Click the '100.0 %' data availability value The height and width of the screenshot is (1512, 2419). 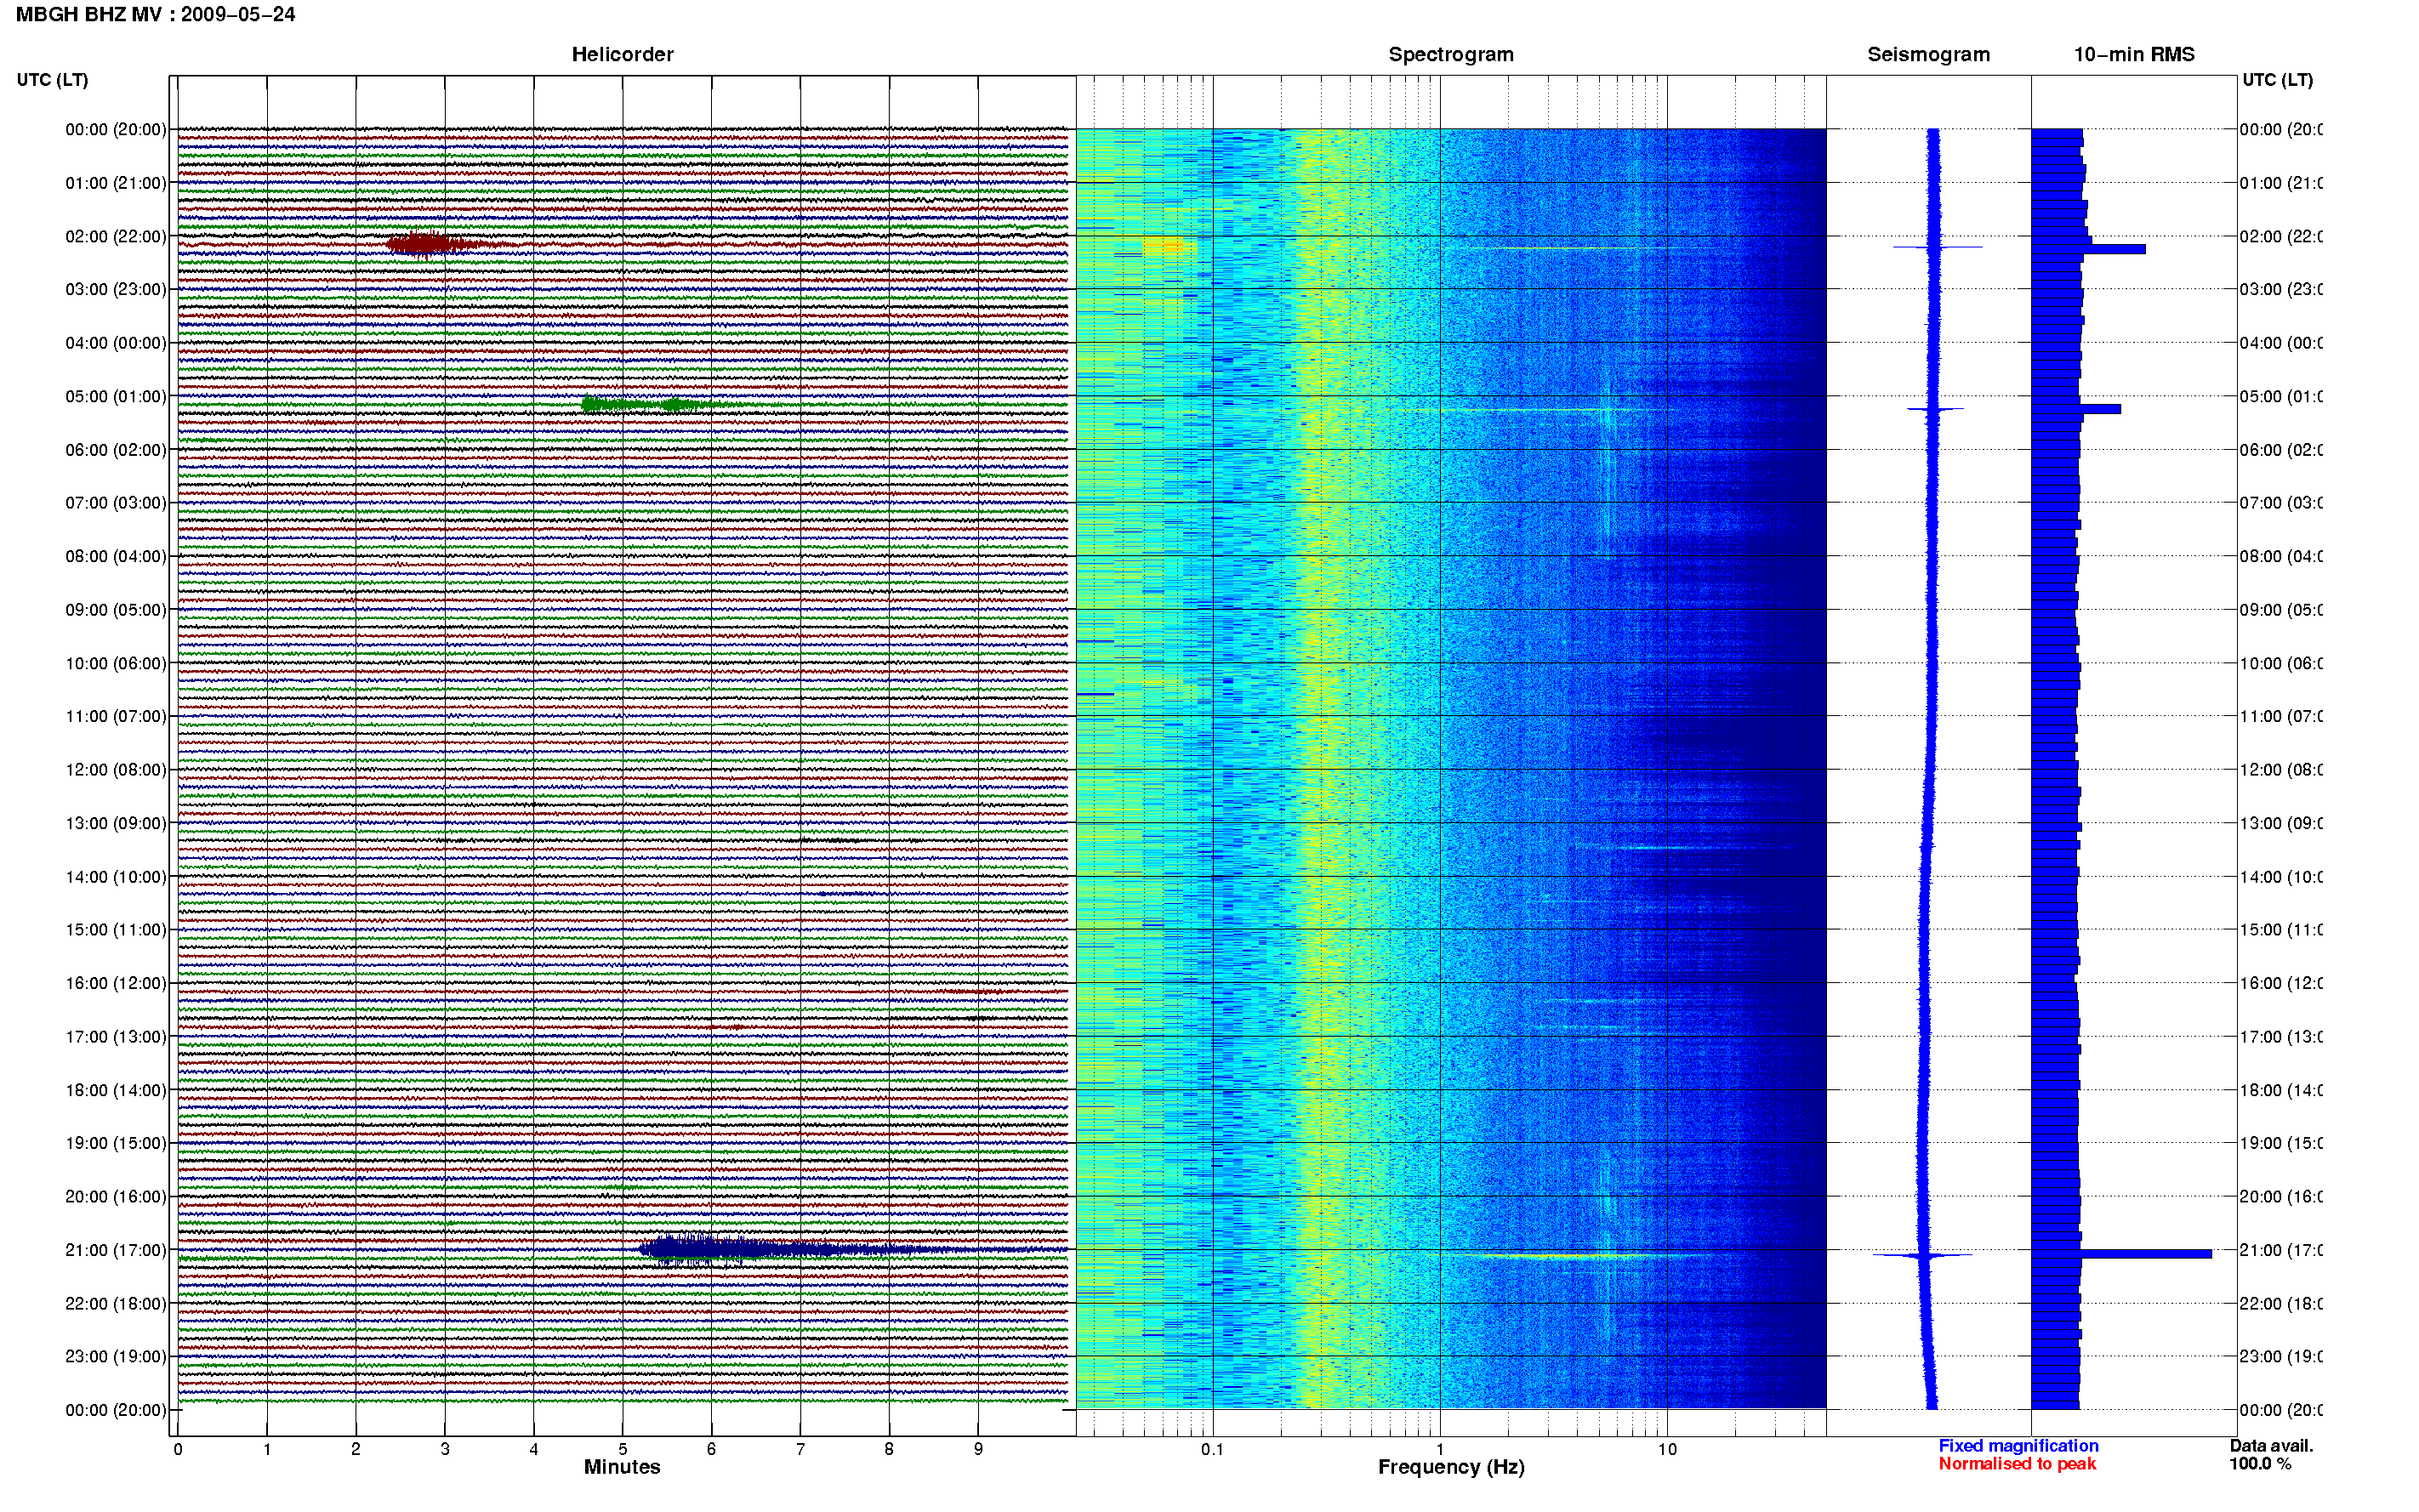click(2260, 1464)
